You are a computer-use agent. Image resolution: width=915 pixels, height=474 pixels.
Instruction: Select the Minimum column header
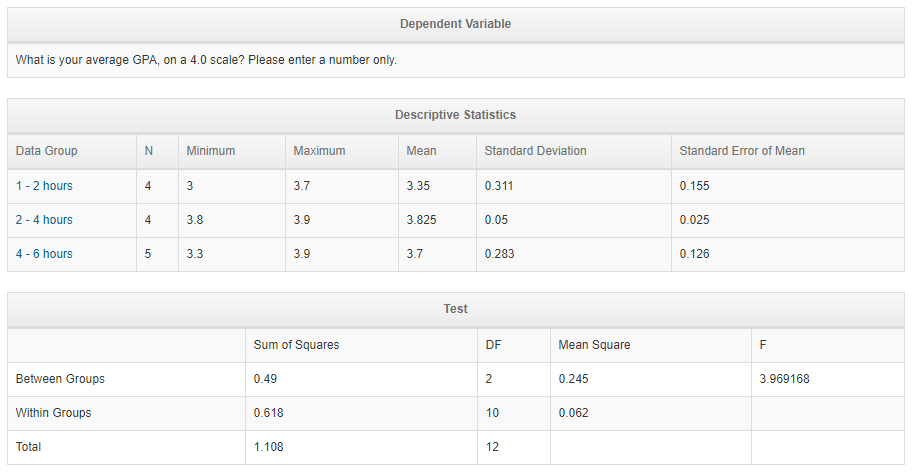pyautogui.click(x=211, y=151)
